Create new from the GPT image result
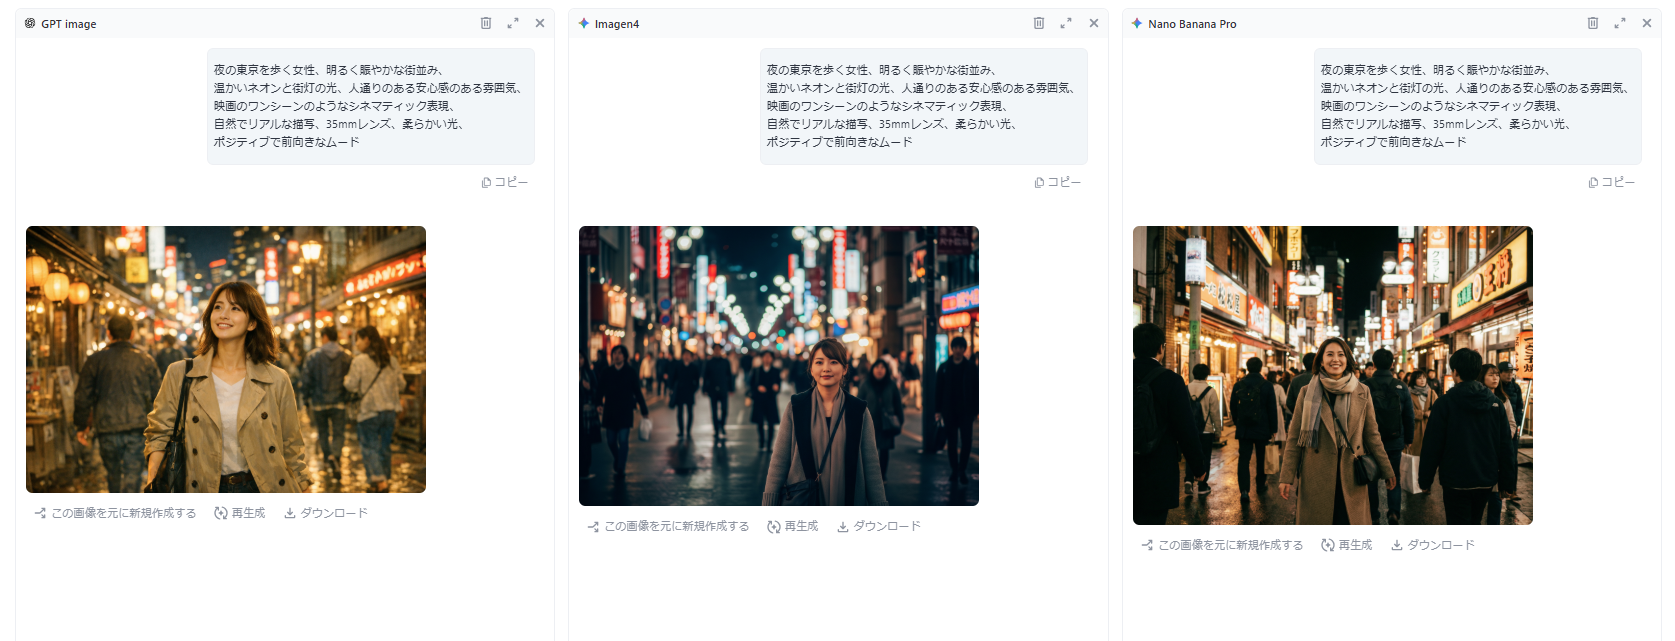This screenshot has width=1675, height=641. (x=115, y=513)
